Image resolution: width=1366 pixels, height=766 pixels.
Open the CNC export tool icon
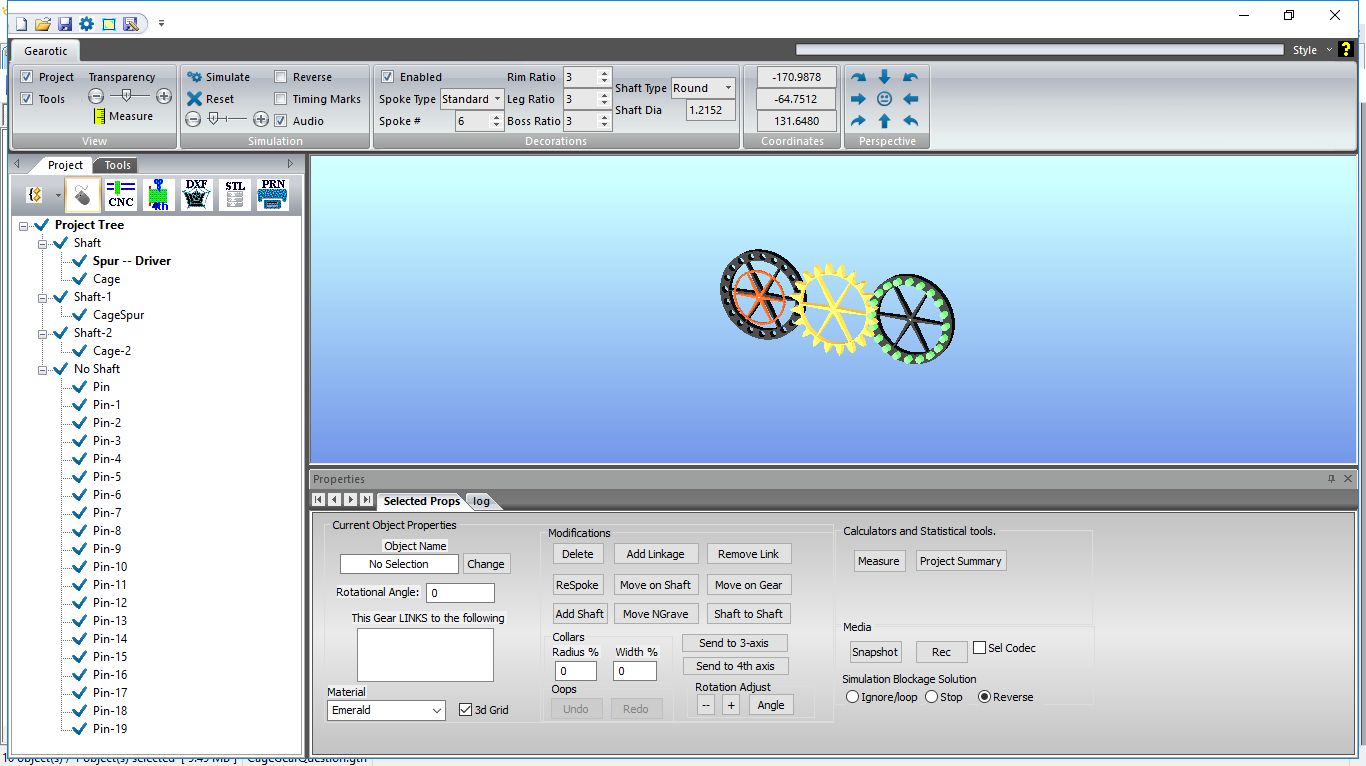[121, 194]
